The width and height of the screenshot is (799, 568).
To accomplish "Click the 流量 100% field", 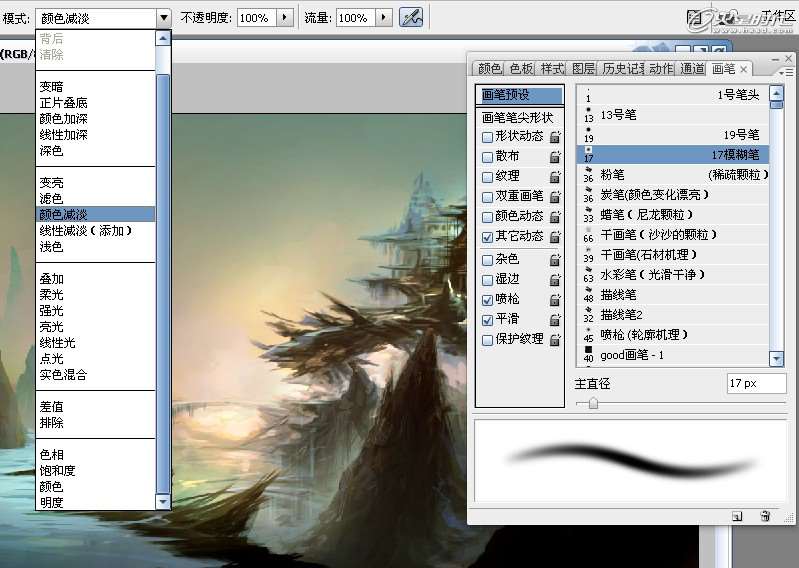I will (356, 18).
